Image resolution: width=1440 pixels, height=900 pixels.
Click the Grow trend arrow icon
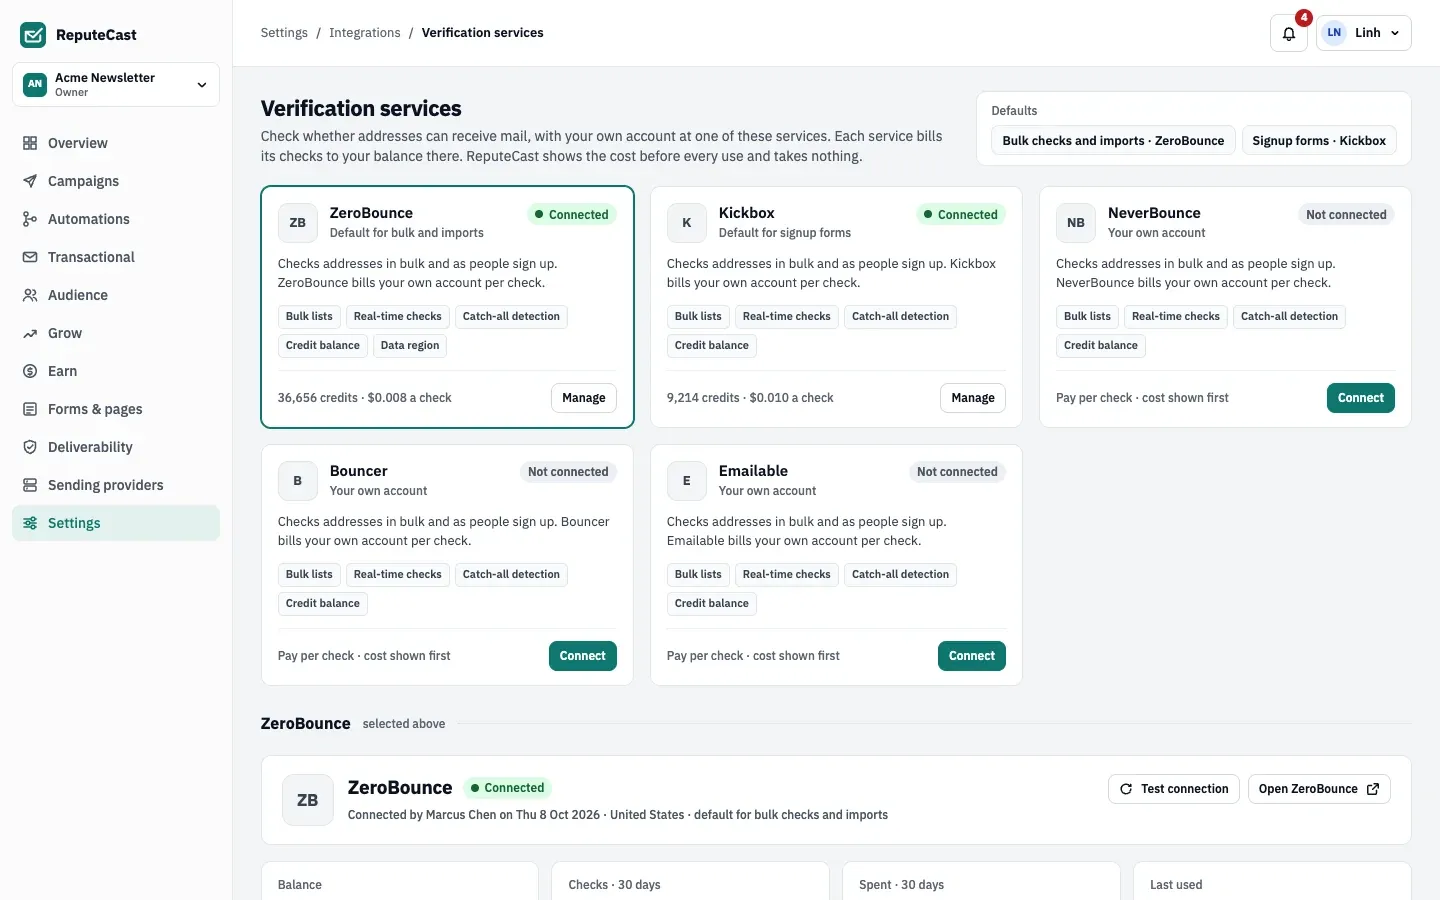point(30,333)
